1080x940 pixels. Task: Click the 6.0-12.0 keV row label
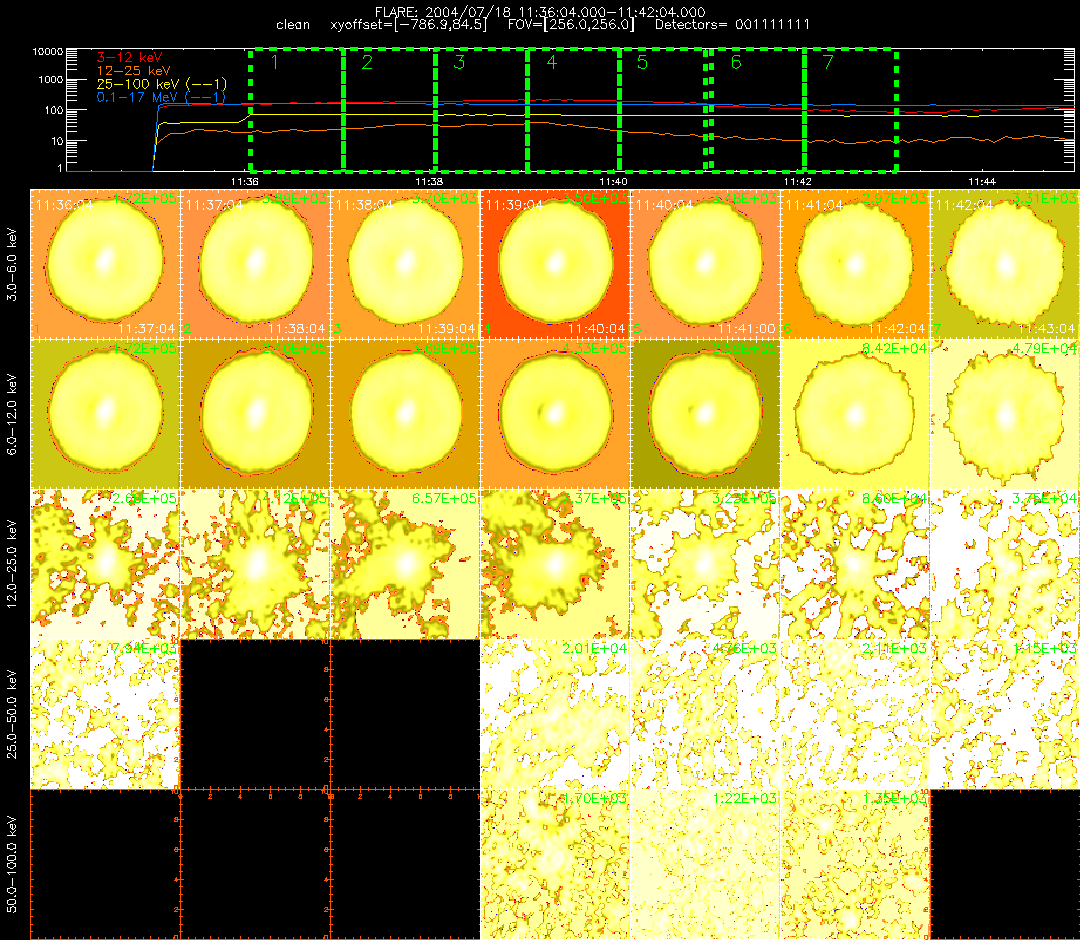pyautogui.click(x=12, y=414)
